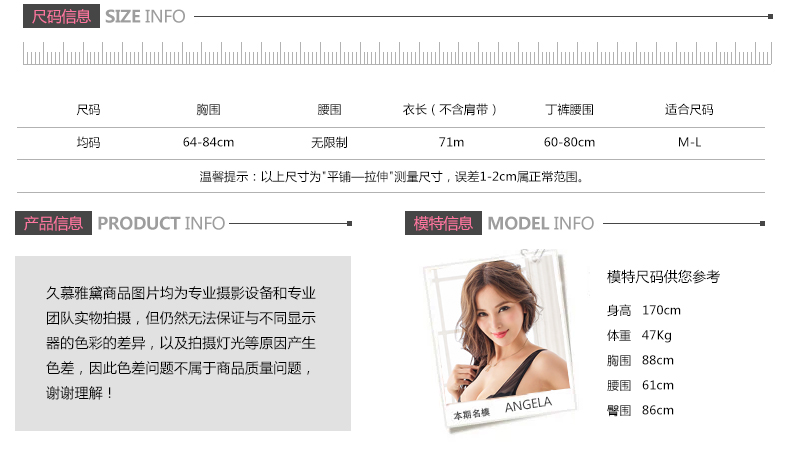Viewport: 790px width, 461px height.
Task: Click the 模特信息 section badge
Action: [x=443, y=223]
